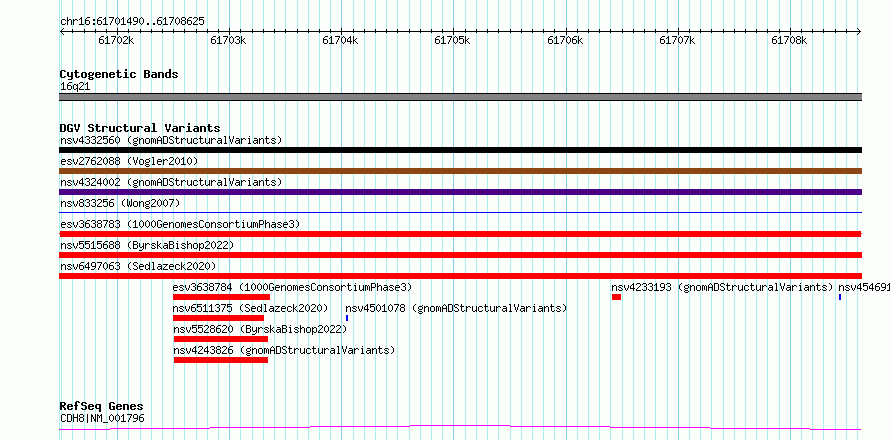The image size is (890, 440).
Task: Click the nsv4243826 short red bar
Action: click(221, 360)
